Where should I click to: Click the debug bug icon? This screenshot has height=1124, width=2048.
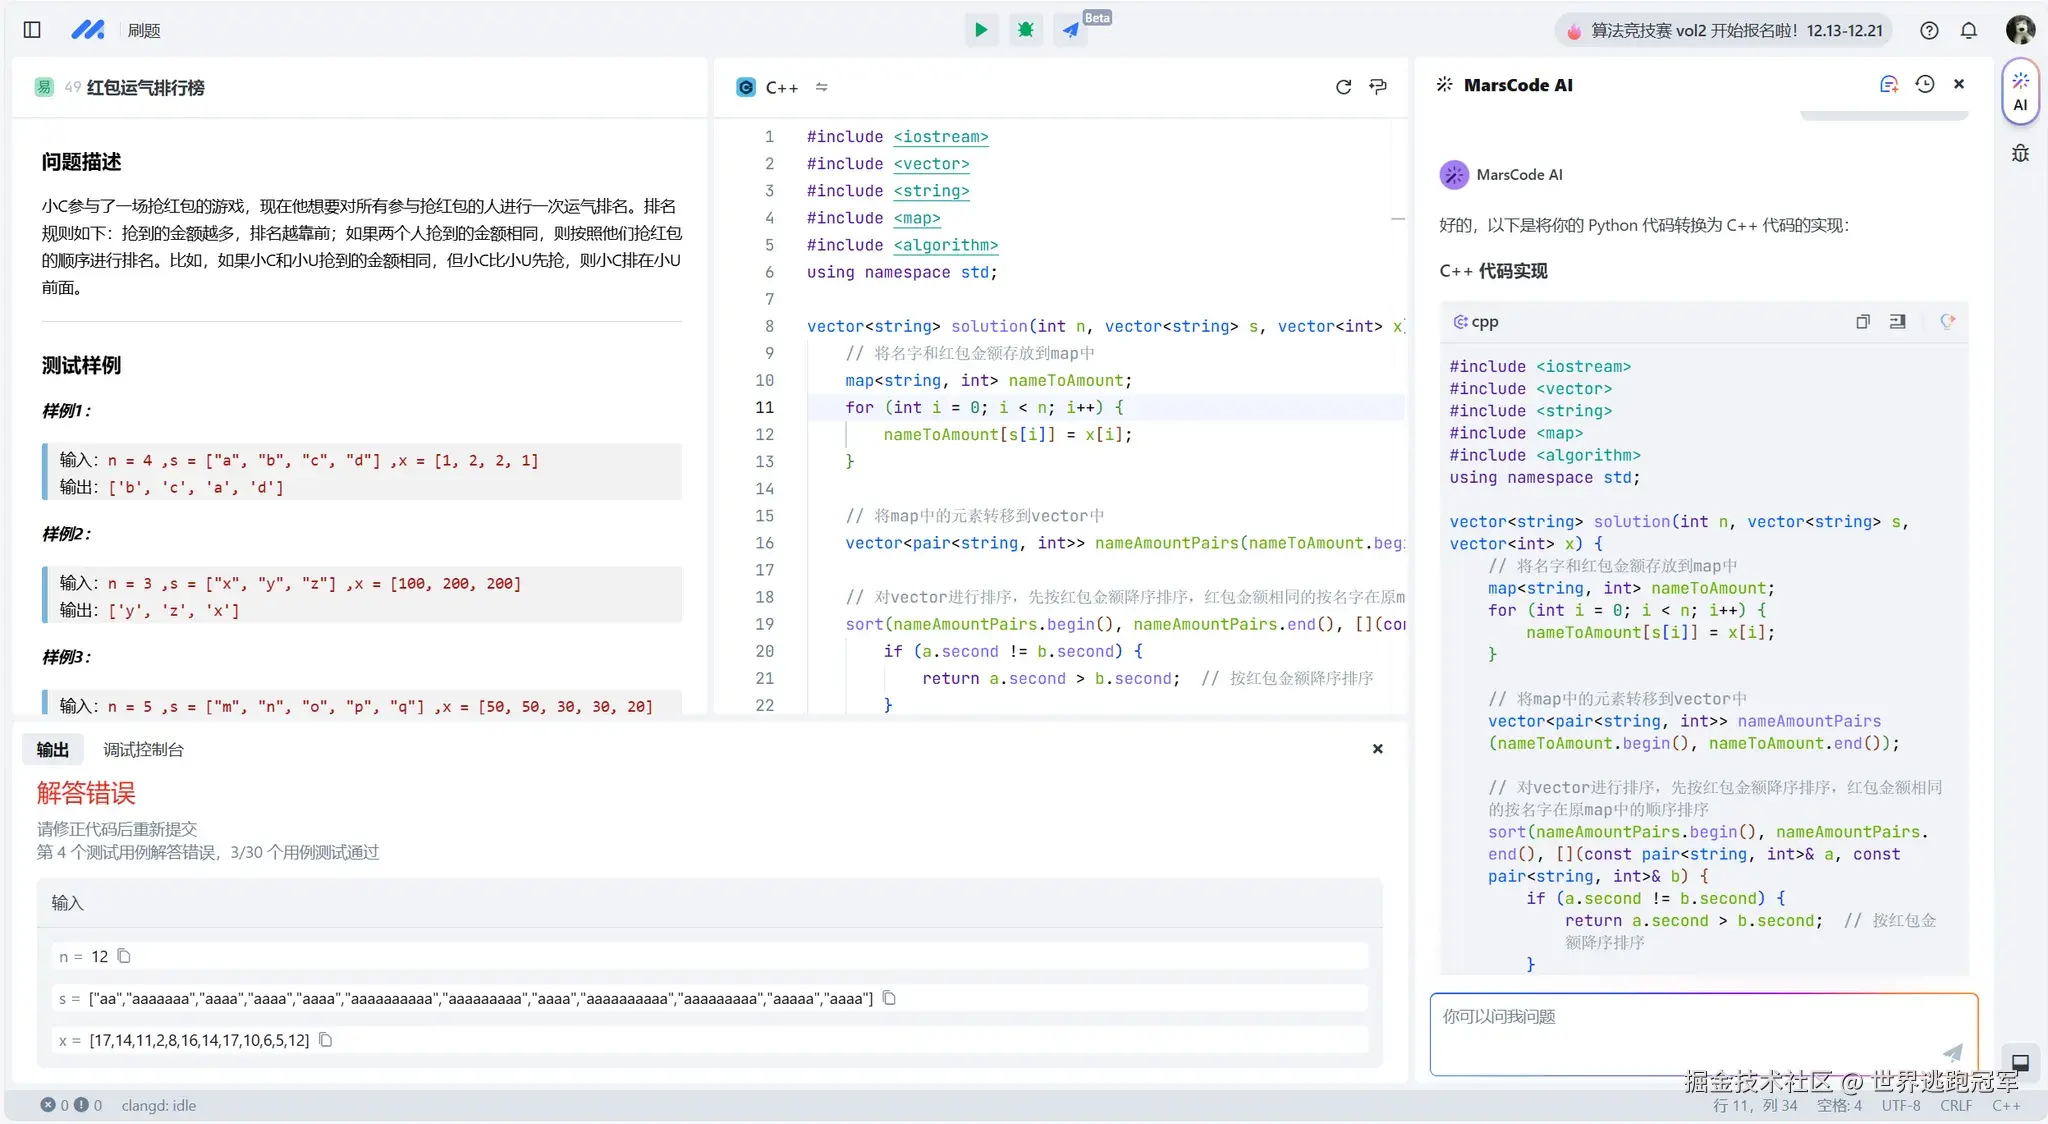tap(1025, 30)
